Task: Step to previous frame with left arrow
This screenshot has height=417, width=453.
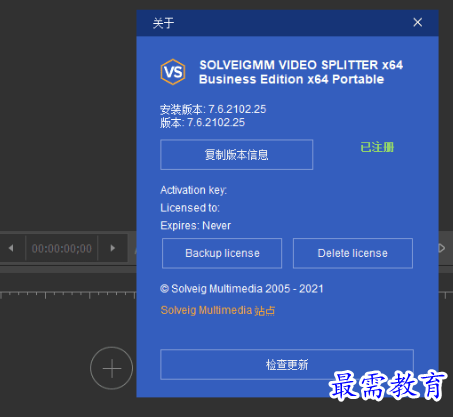Action: (x=11, y=248)
